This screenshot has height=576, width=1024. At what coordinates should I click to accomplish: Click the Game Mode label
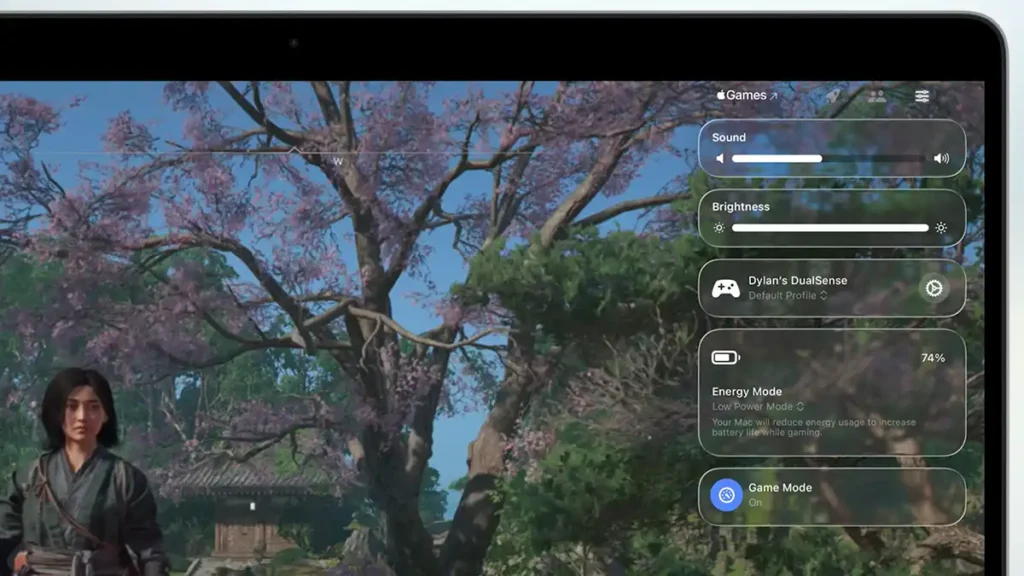(x=780, y=488)
